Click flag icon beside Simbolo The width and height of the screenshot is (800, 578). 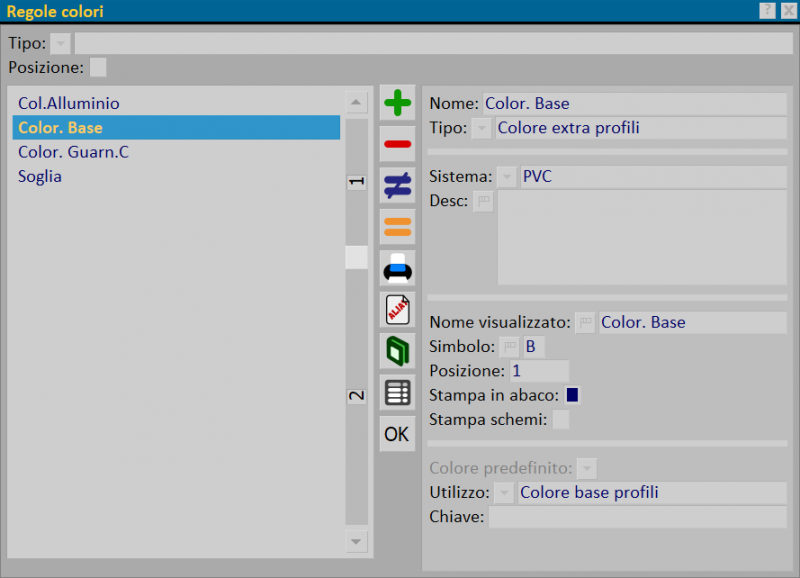click(509, 347)
